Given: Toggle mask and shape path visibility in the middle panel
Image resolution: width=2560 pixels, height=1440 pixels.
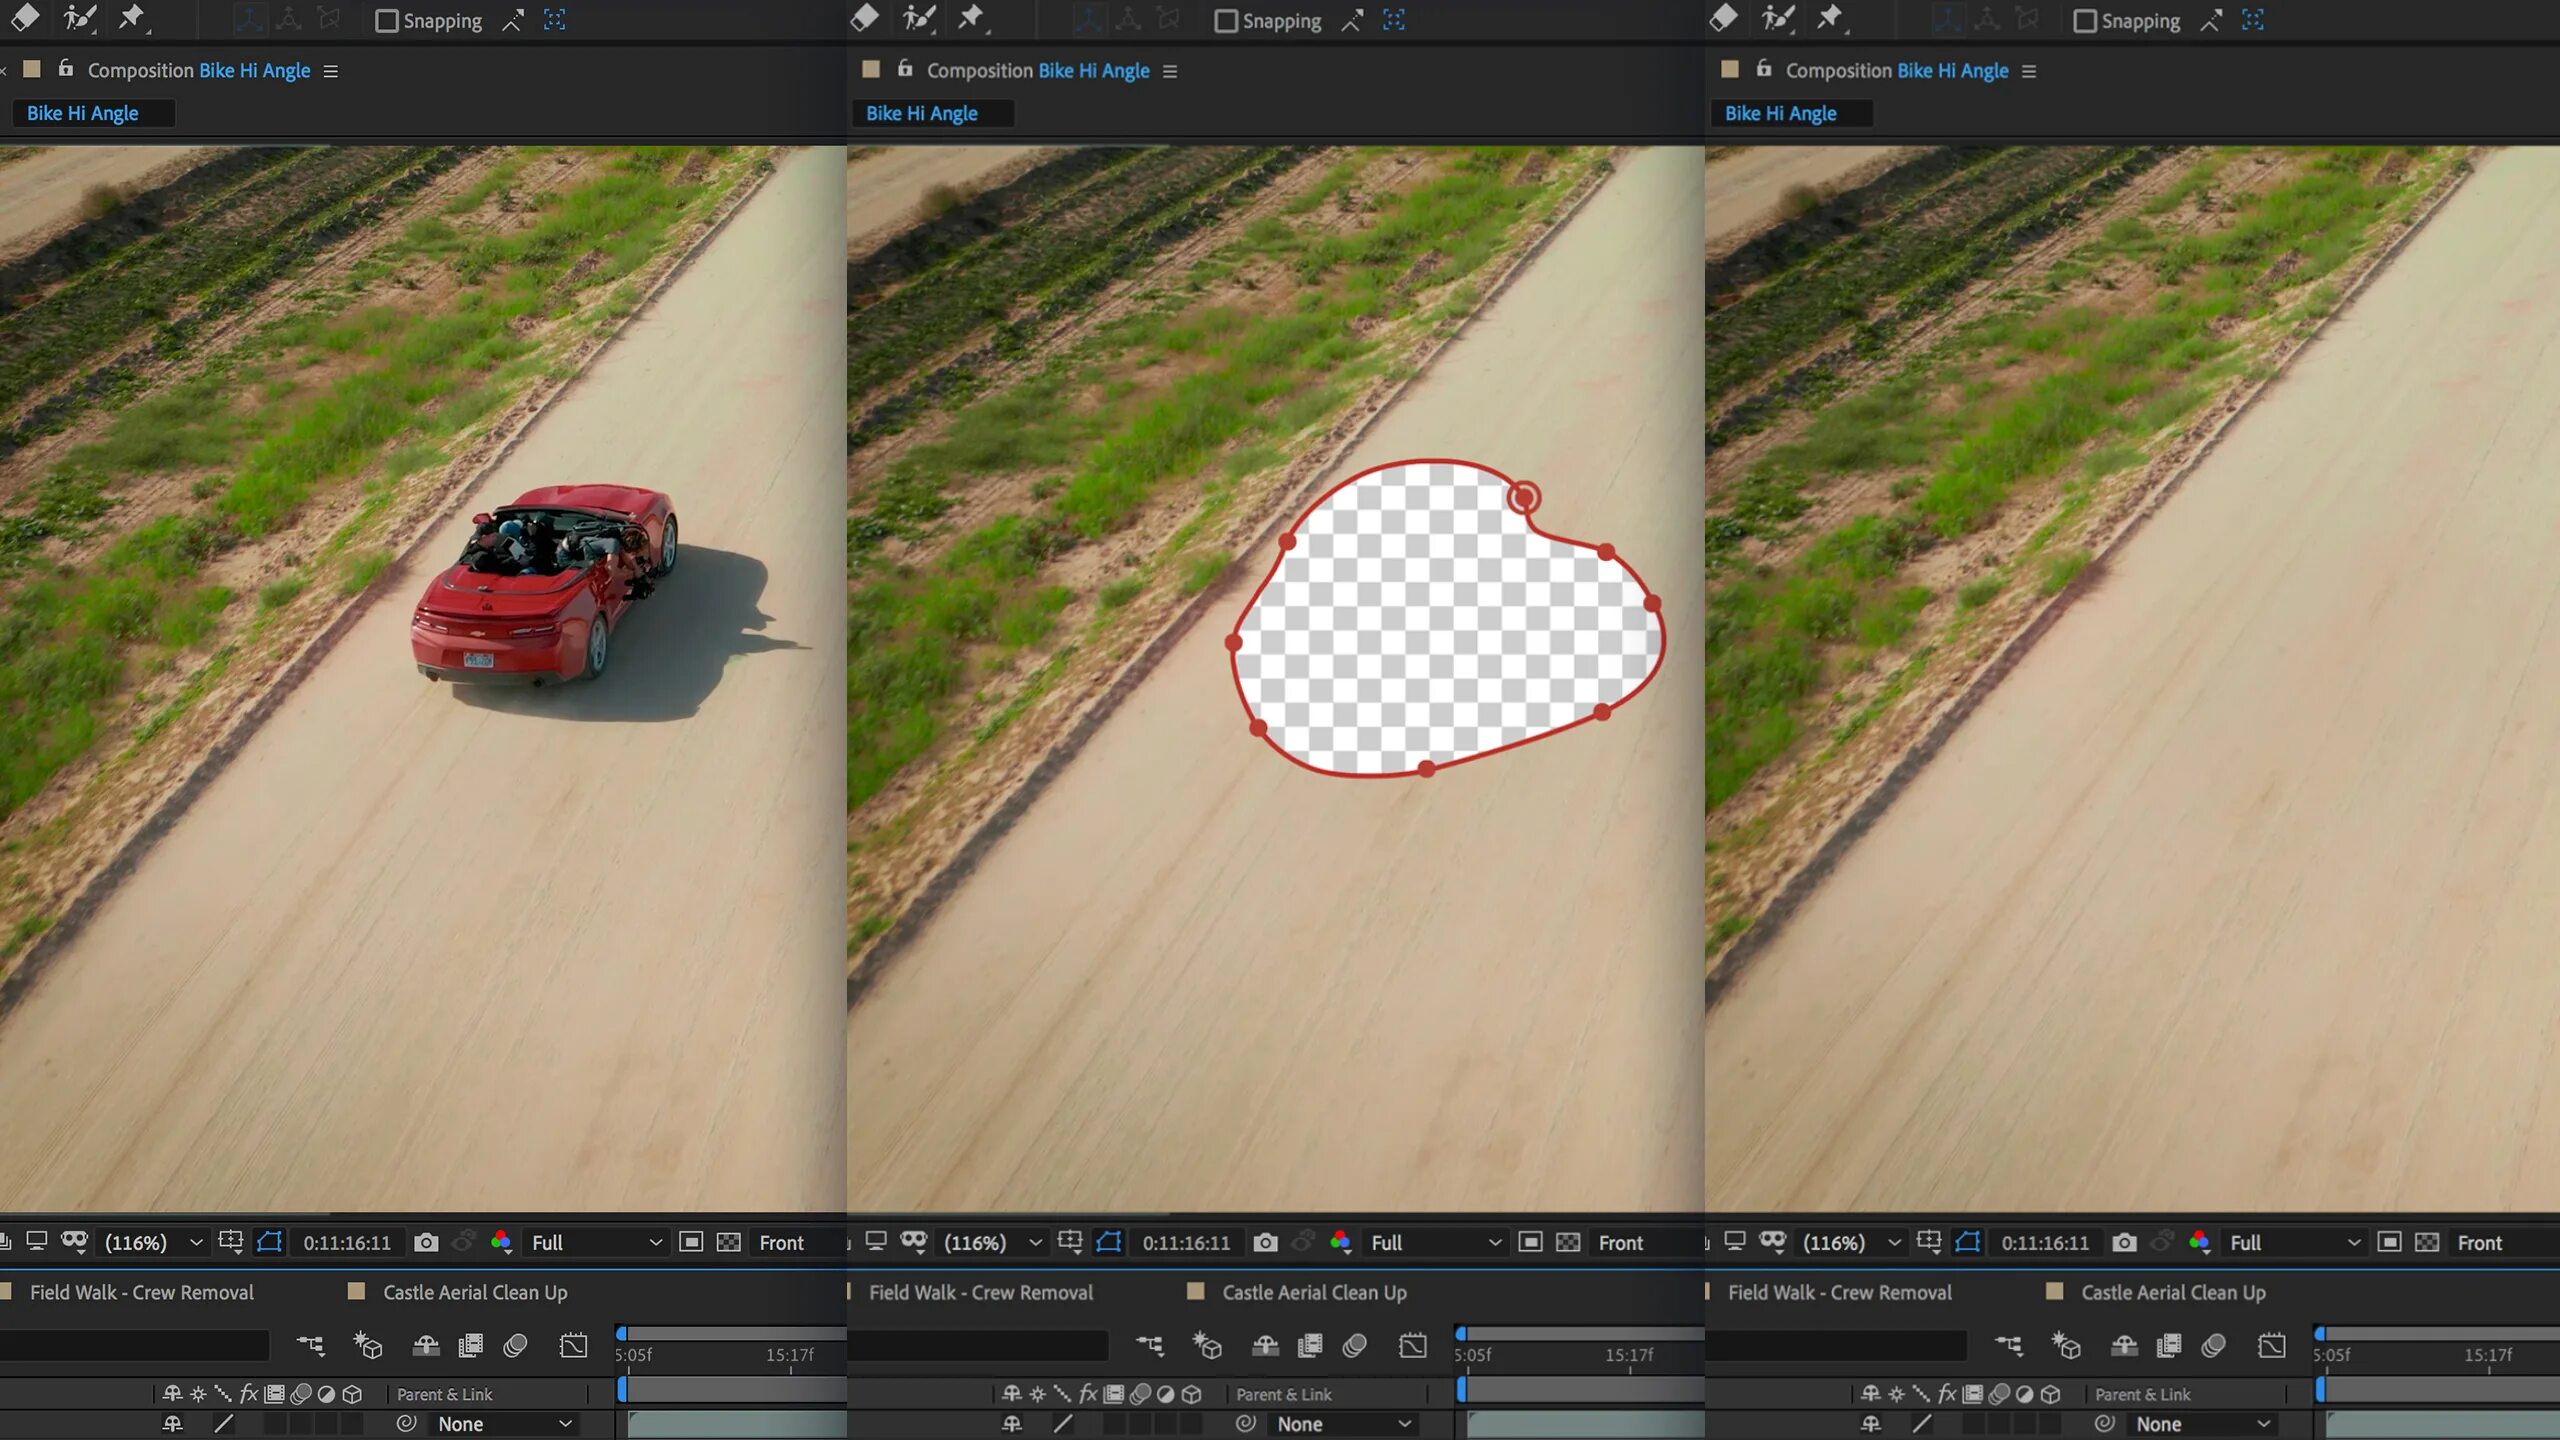Looking at the screenshot, I should point(1109,1242).
